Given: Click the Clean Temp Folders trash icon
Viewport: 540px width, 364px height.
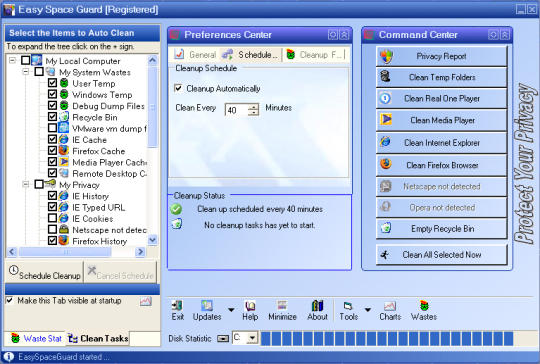Looking at the screenshot, I should click(385, 76).
